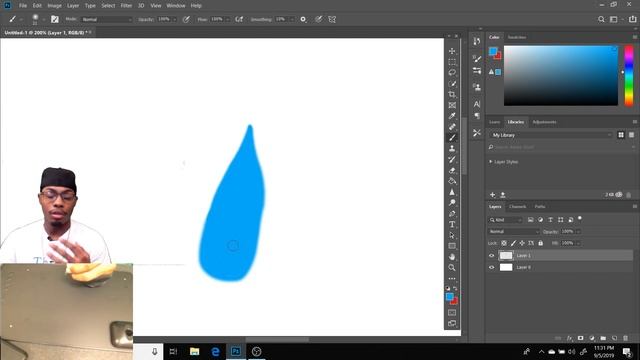This screenshot has width=640, height=360.
Task: Select the Clone Stamp tool
Action: (452, 149)
